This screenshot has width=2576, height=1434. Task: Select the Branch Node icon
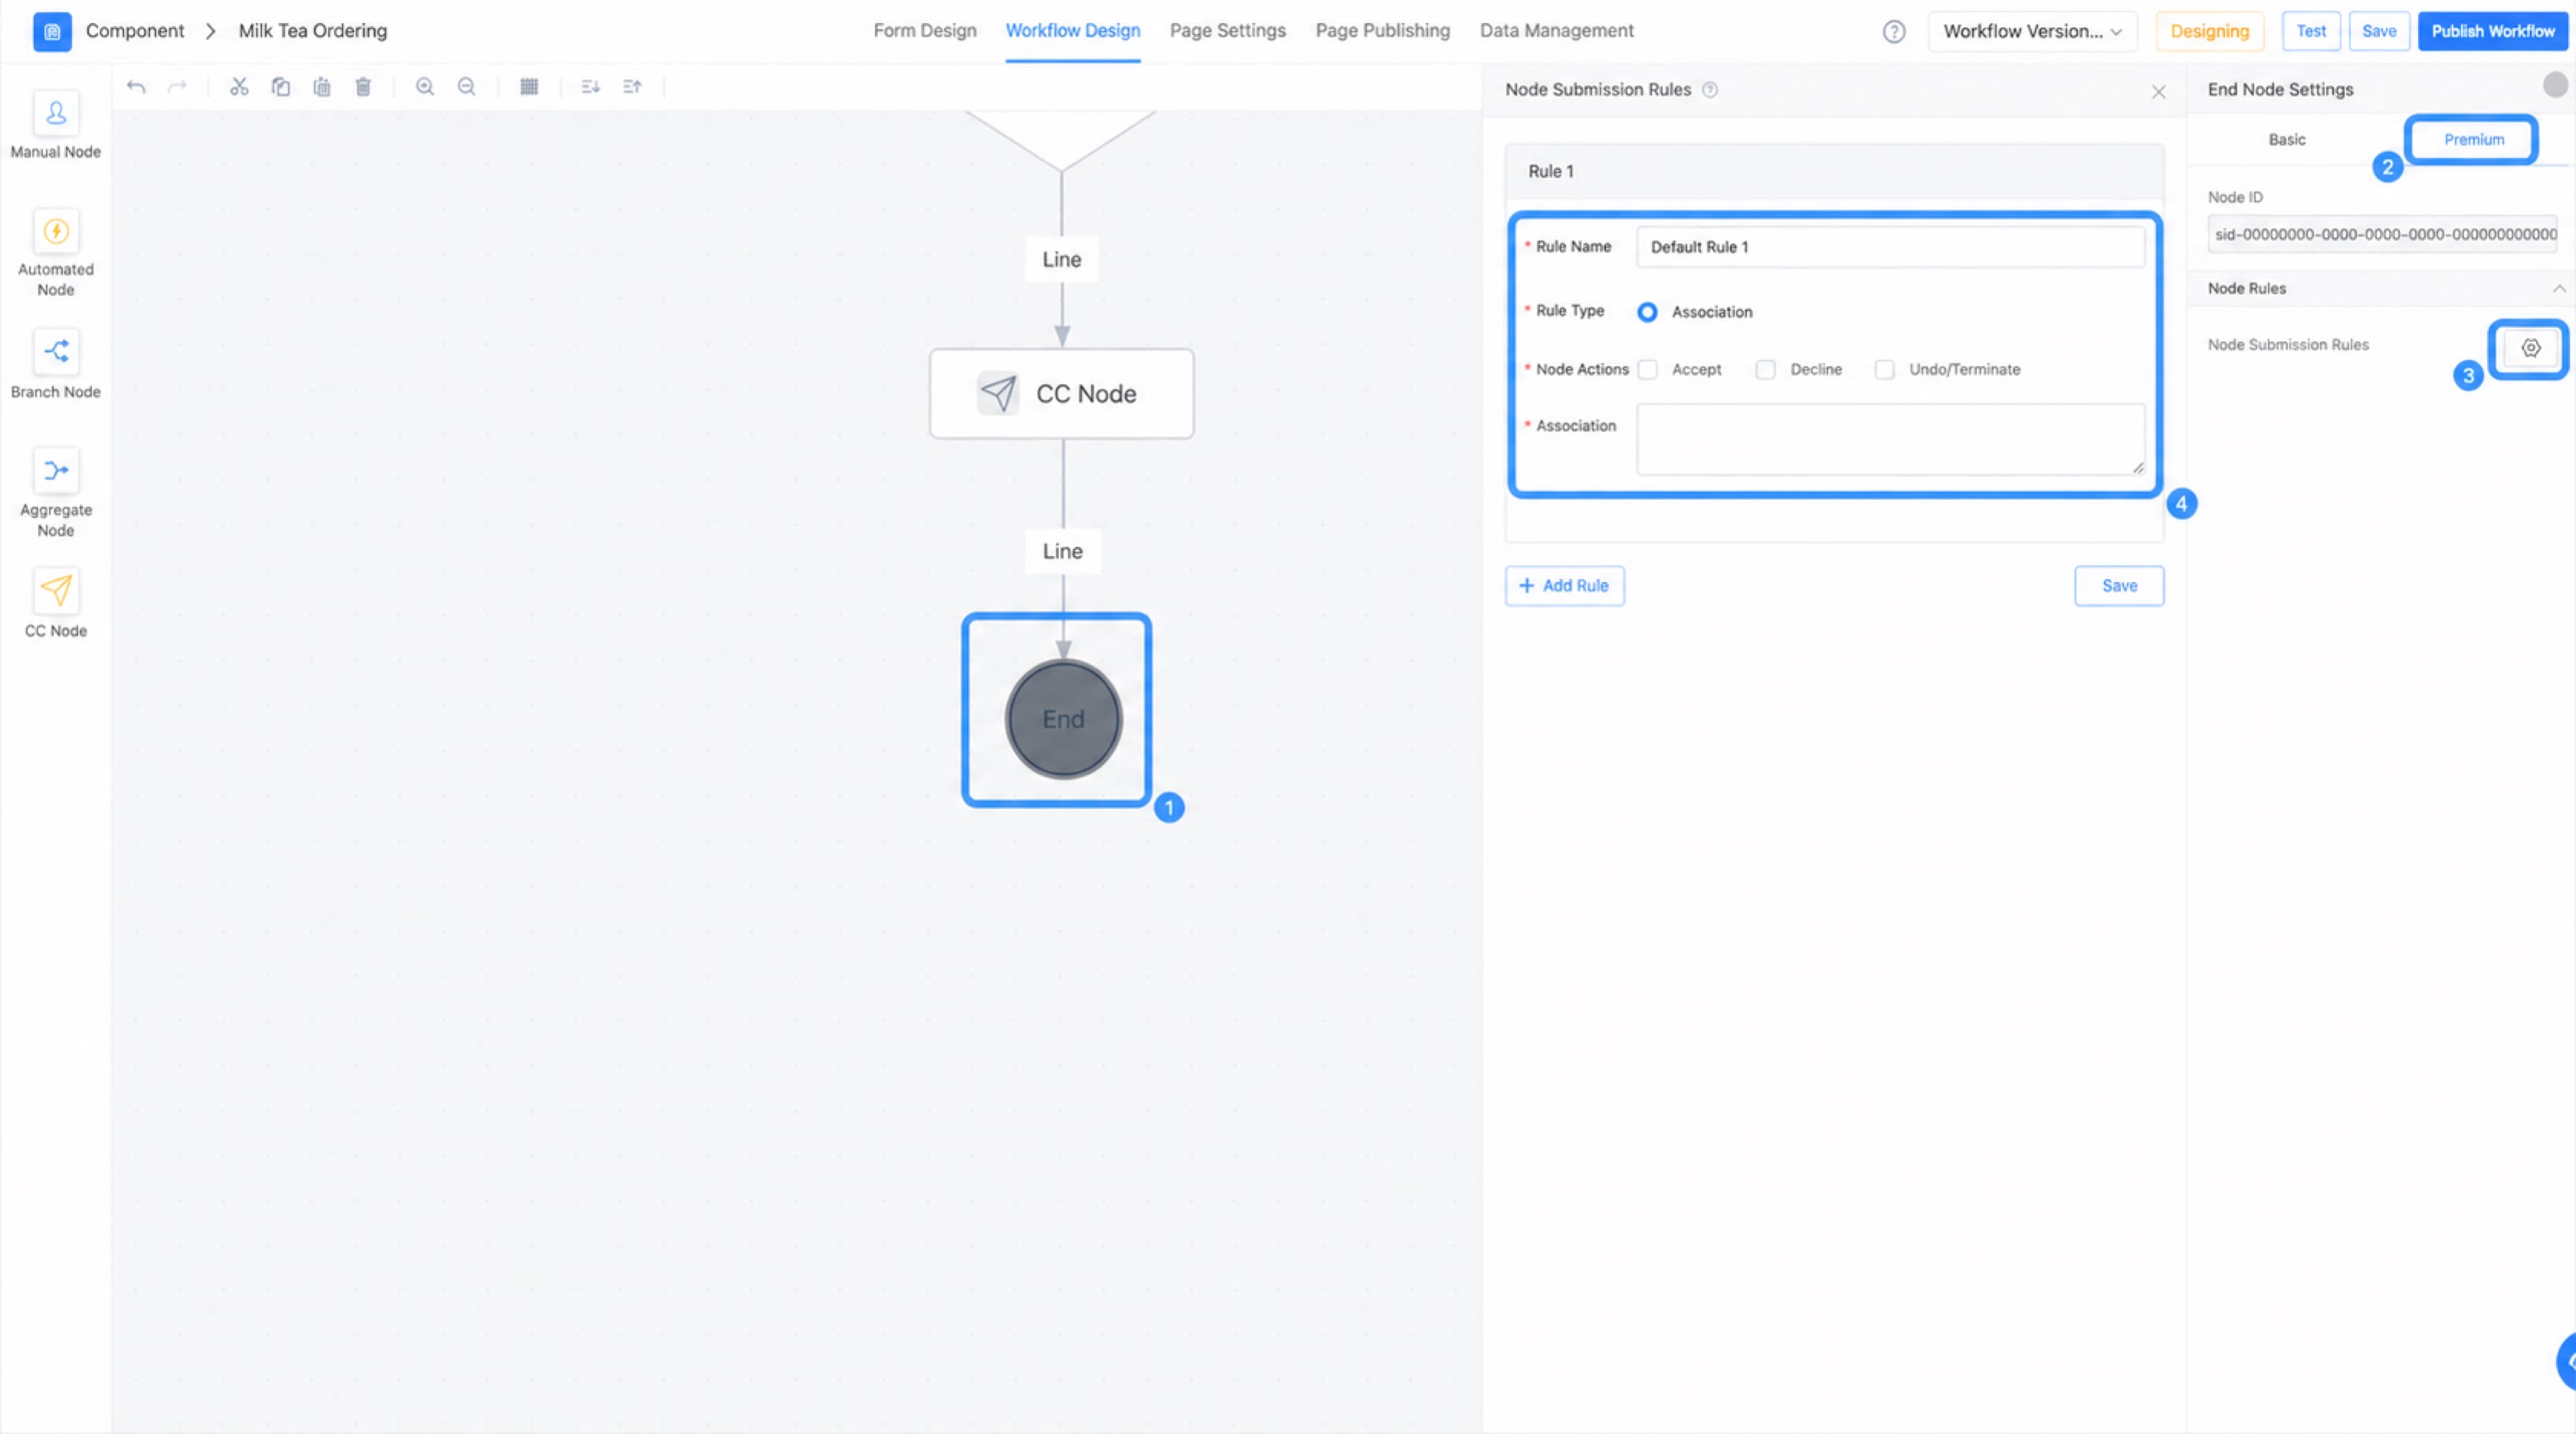click(x=56, y=352)
